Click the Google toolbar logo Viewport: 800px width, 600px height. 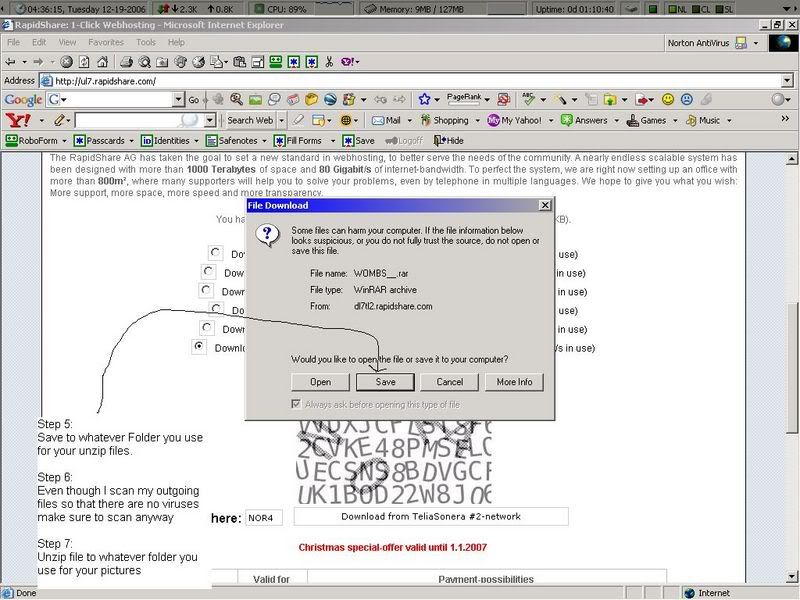point(22,100)
